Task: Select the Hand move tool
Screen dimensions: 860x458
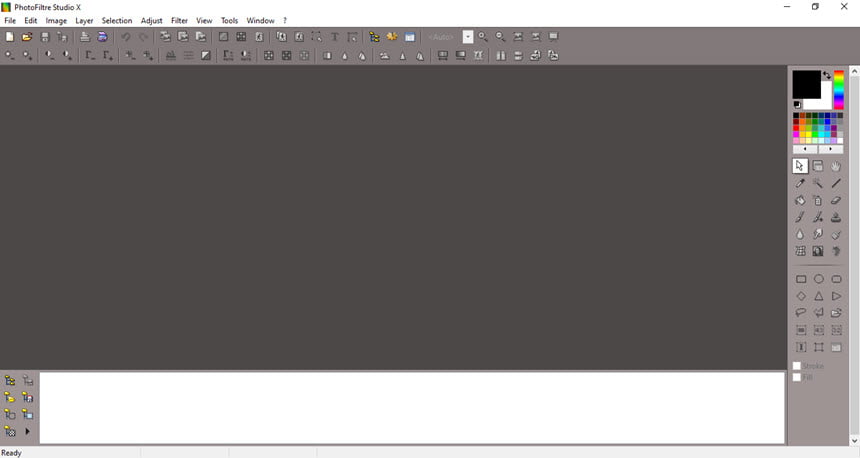Action: 836,166
